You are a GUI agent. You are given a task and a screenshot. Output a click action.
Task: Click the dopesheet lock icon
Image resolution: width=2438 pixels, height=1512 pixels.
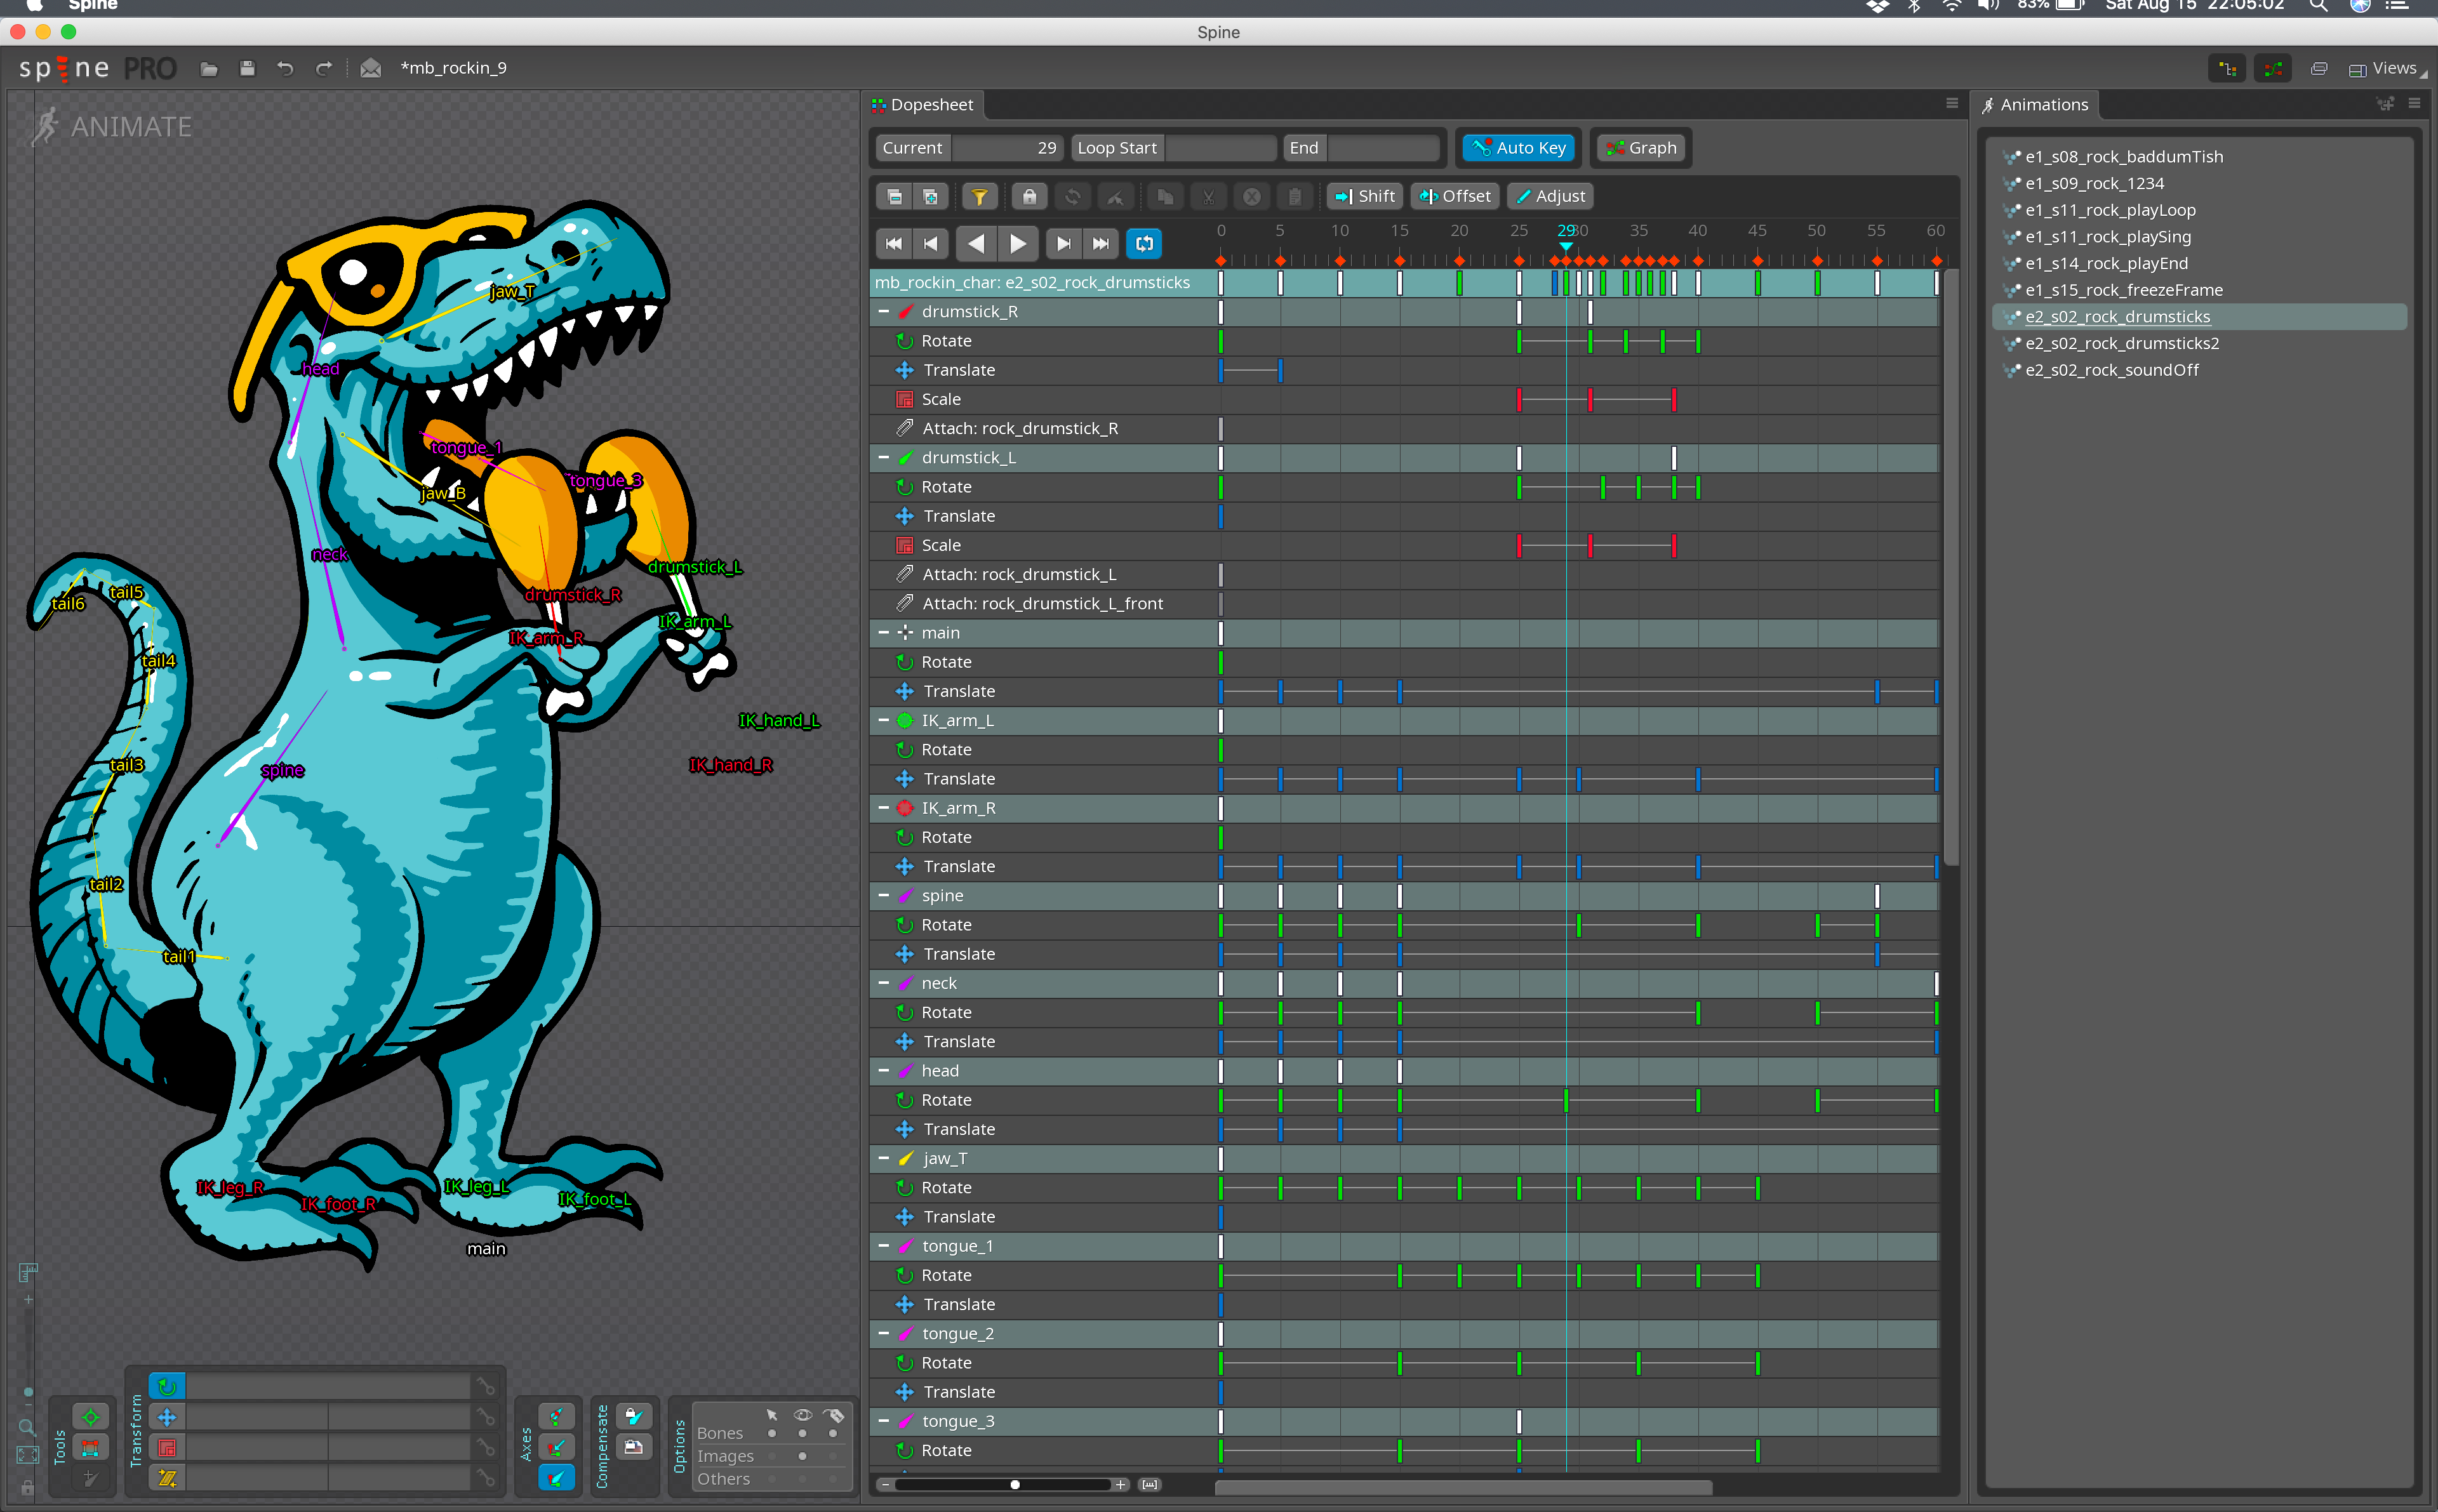click(1029, 197)
